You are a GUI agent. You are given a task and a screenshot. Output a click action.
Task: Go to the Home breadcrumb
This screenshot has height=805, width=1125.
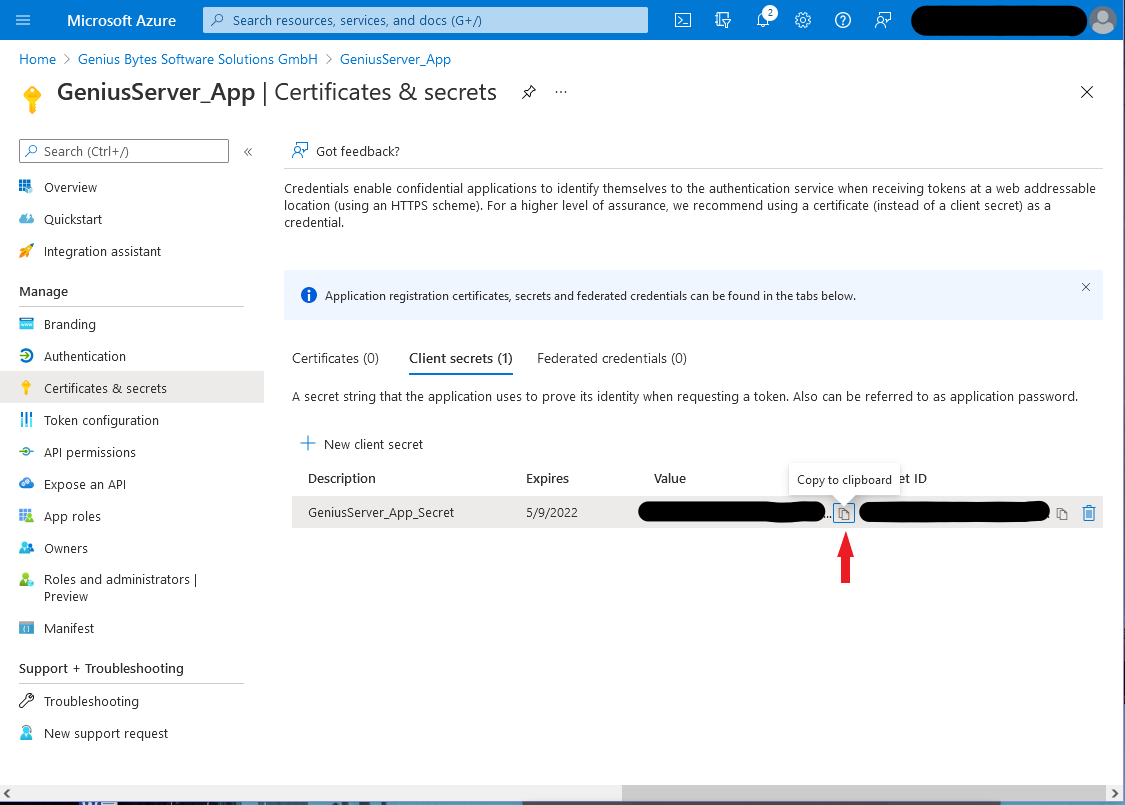(x=37, y=60)
